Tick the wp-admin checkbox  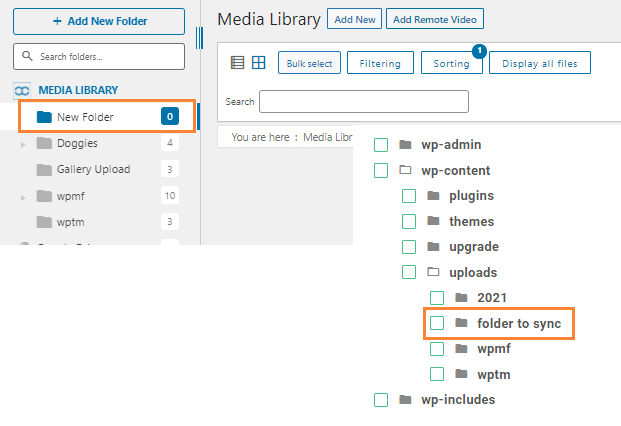[381, 145]
